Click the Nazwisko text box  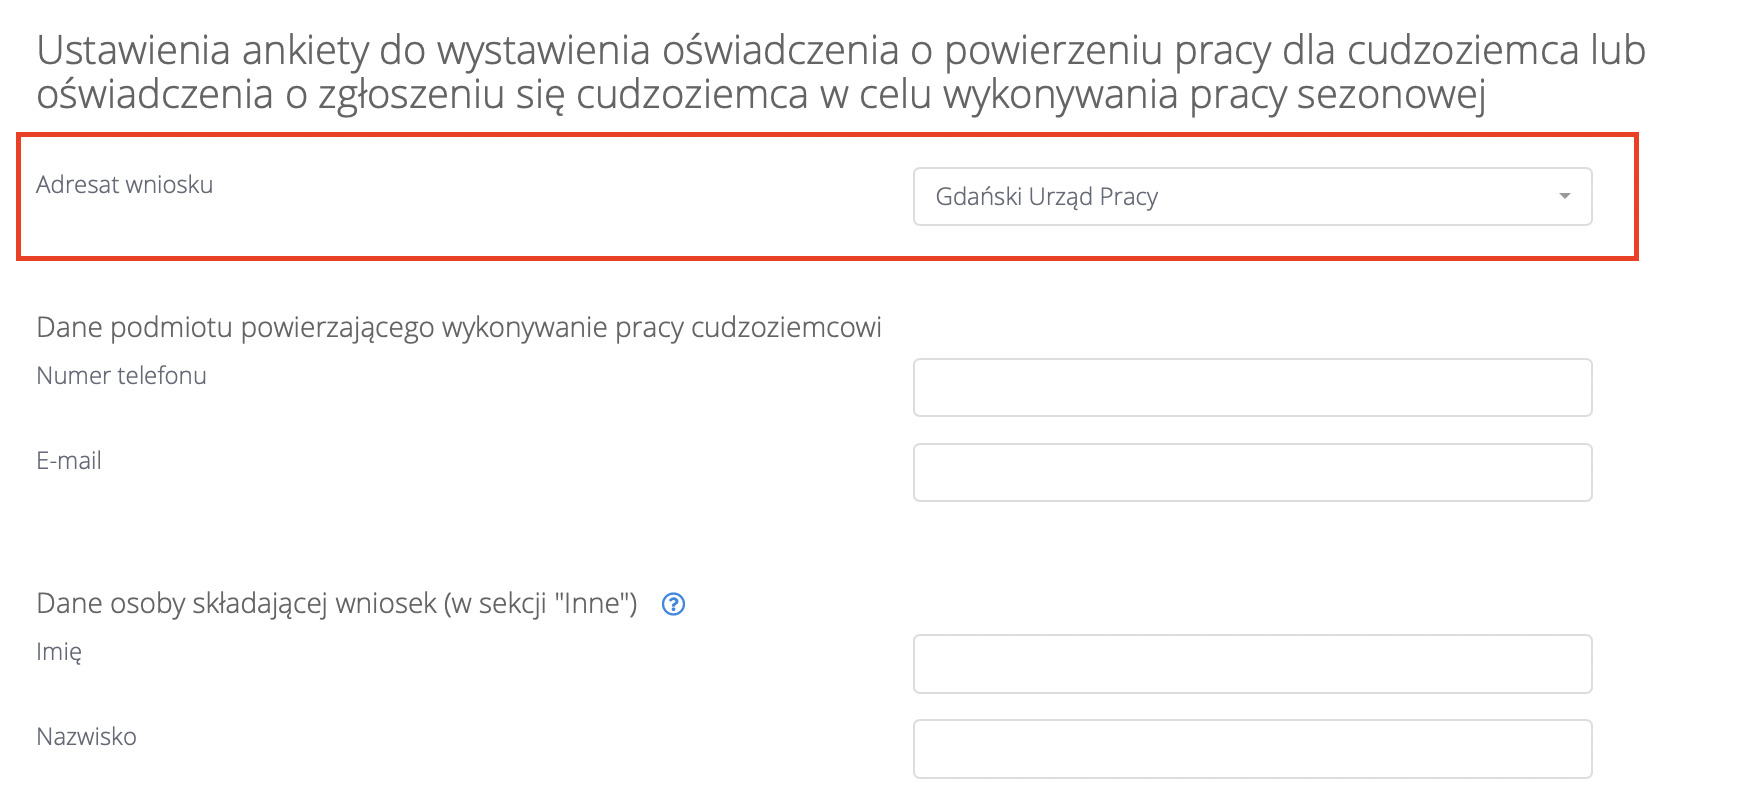click(x=1252, y=748)
